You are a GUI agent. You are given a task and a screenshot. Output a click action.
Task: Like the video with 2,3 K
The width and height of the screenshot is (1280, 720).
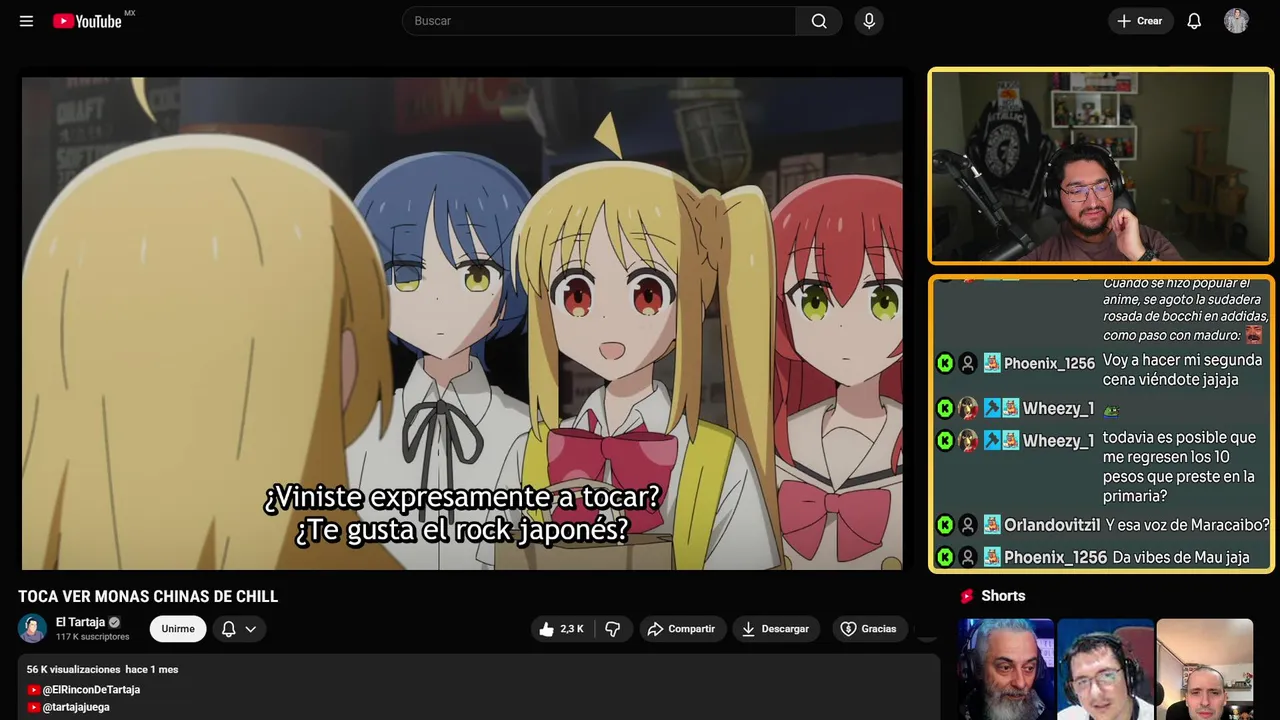pyautogui.click(x=562, y=629)
